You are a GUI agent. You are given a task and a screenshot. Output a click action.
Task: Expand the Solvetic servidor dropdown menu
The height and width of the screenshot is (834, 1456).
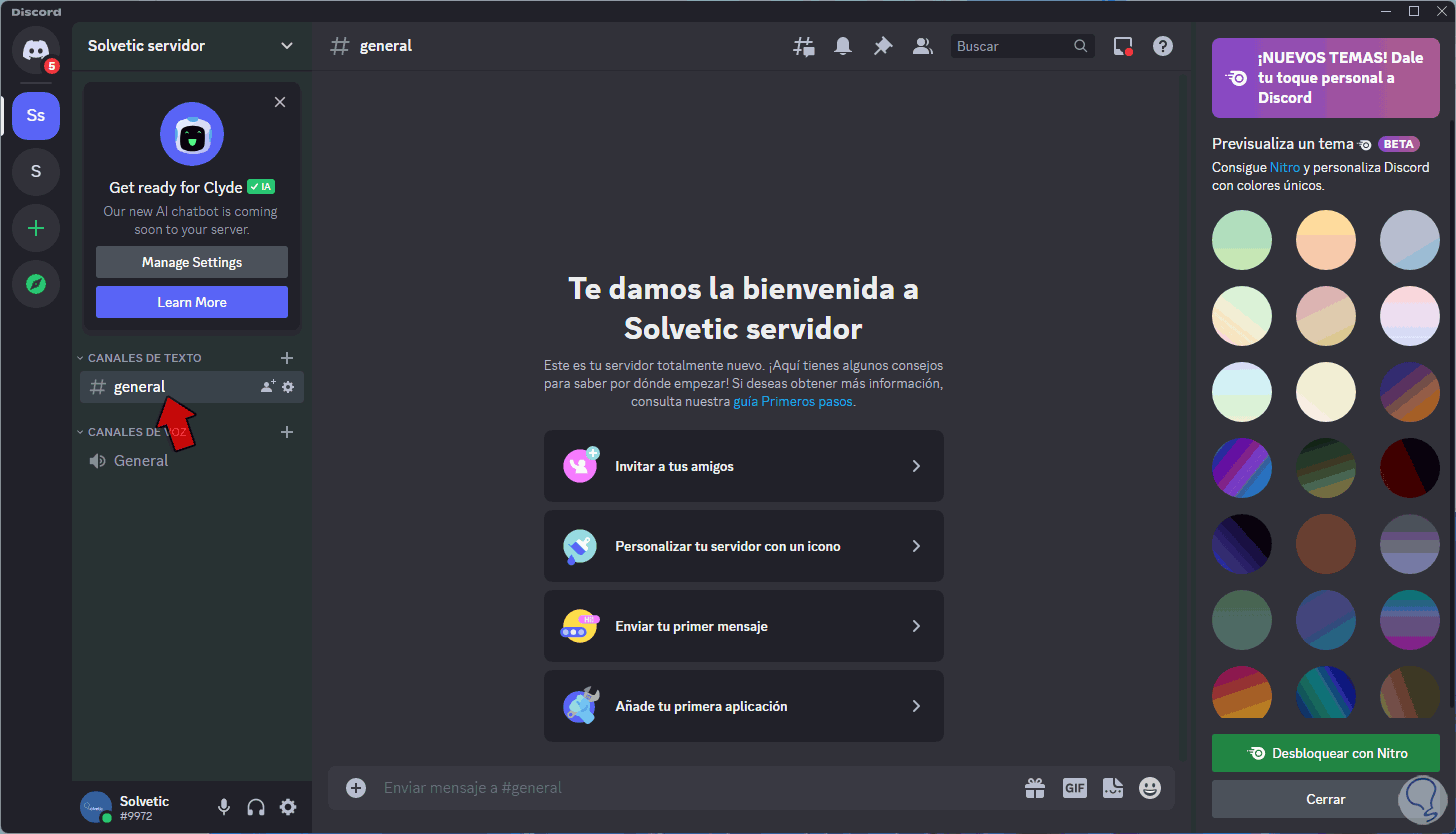point(287,46)
